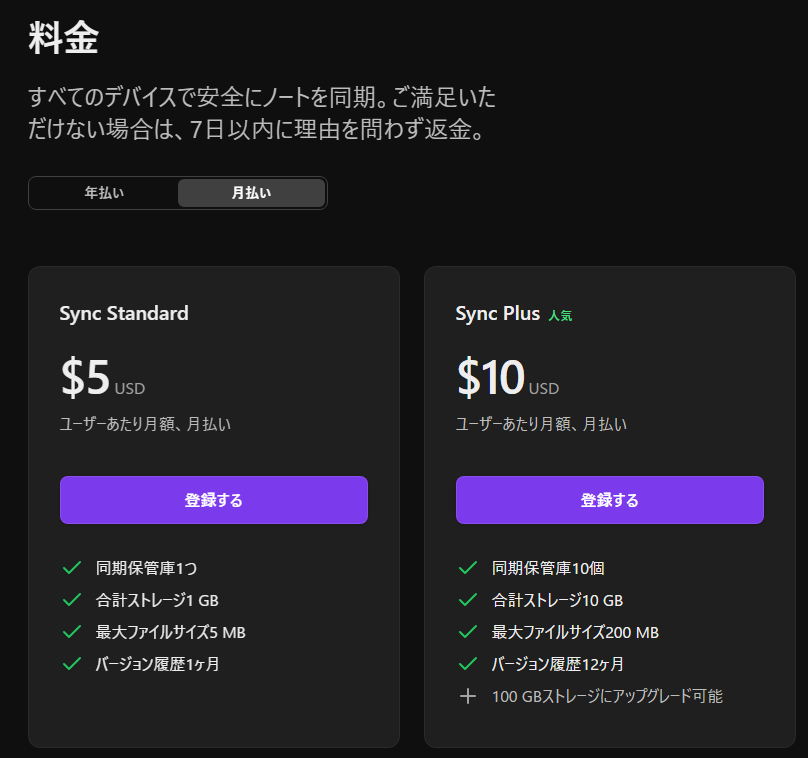Screen dimensions: 808x758
Task: Click the plus icon for 100 GB upgrade
Action: [467, 696]
